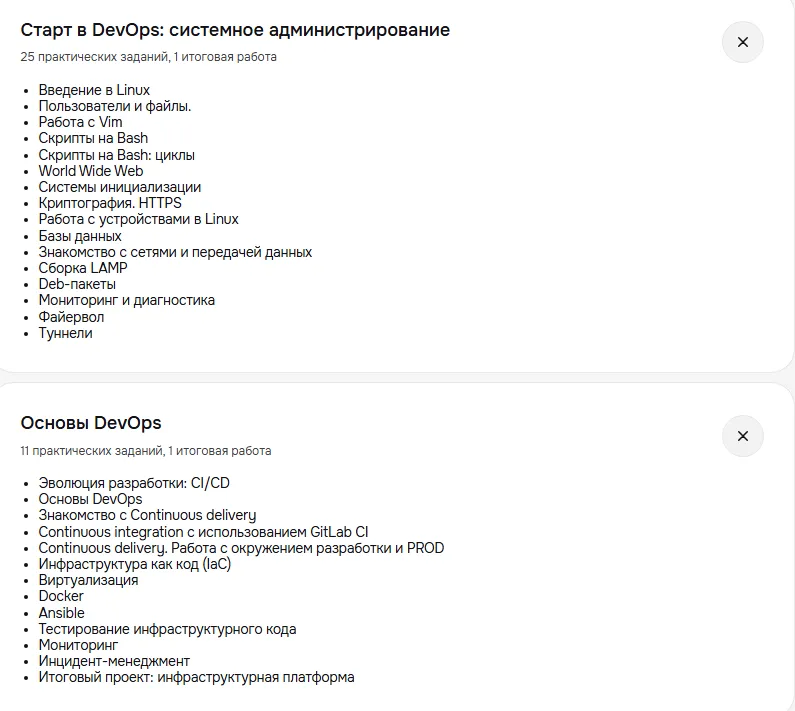The image size is (795, 711).
Task: Select the "Введение в Linux" topic
Action: pyautogui.click(x=94, y=90)
